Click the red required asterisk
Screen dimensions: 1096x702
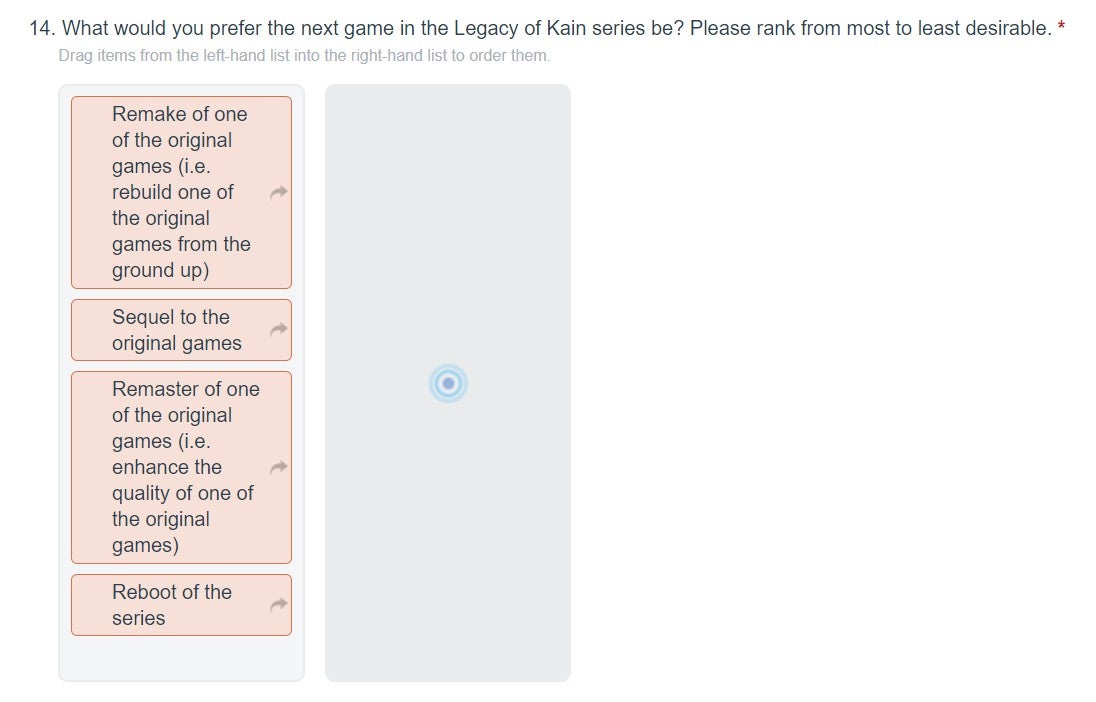1061,28
